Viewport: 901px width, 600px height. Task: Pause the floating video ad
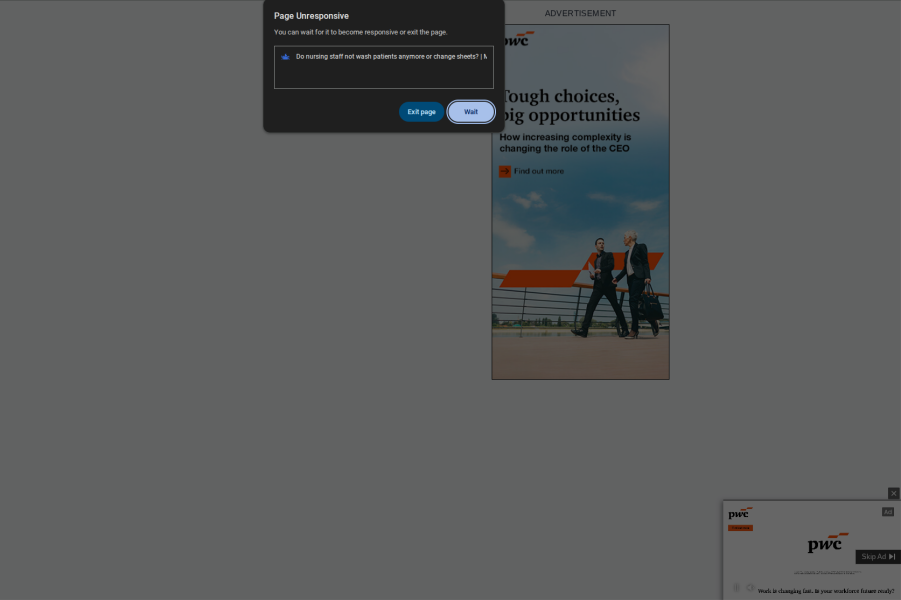pos(736,588)
